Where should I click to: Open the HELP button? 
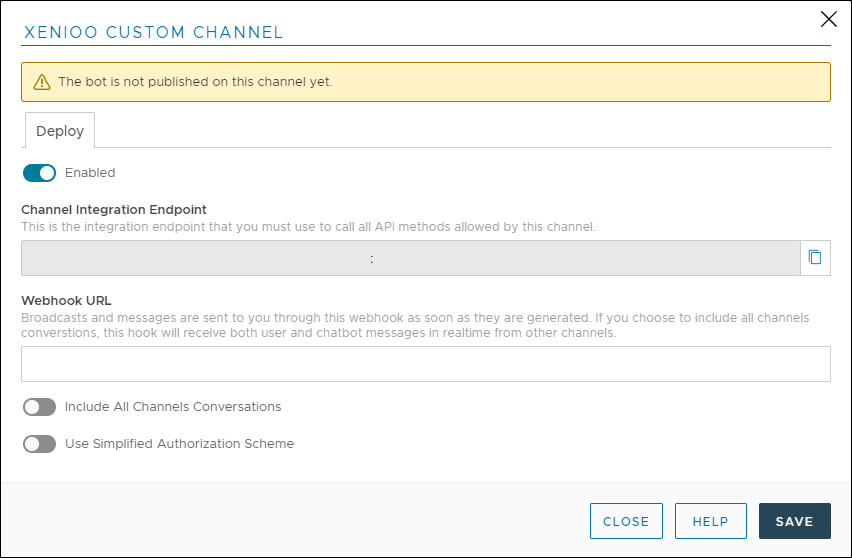point(710,521)
